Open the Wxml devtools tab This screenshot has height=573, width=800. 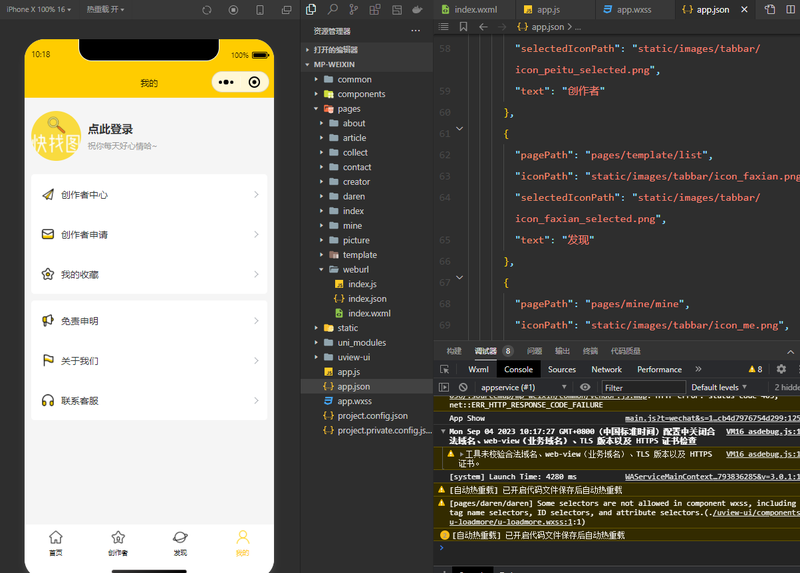[478, 369]
